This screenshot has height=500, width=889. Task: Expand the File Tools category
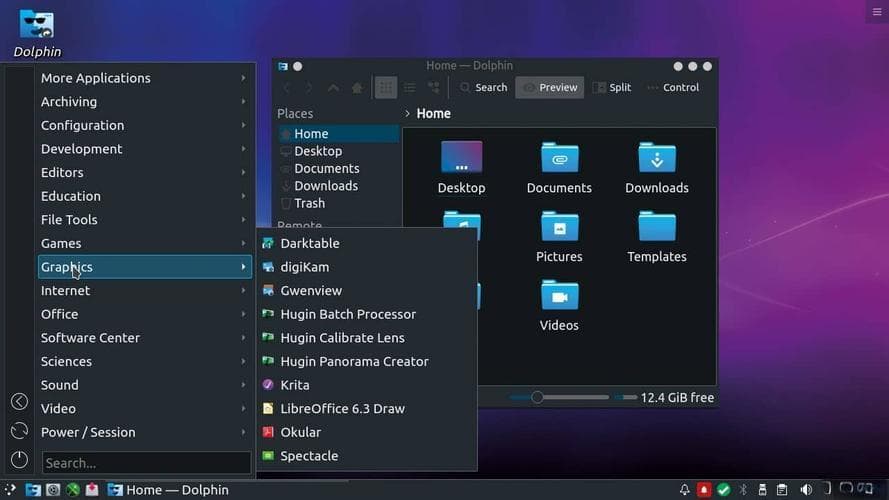145,220
